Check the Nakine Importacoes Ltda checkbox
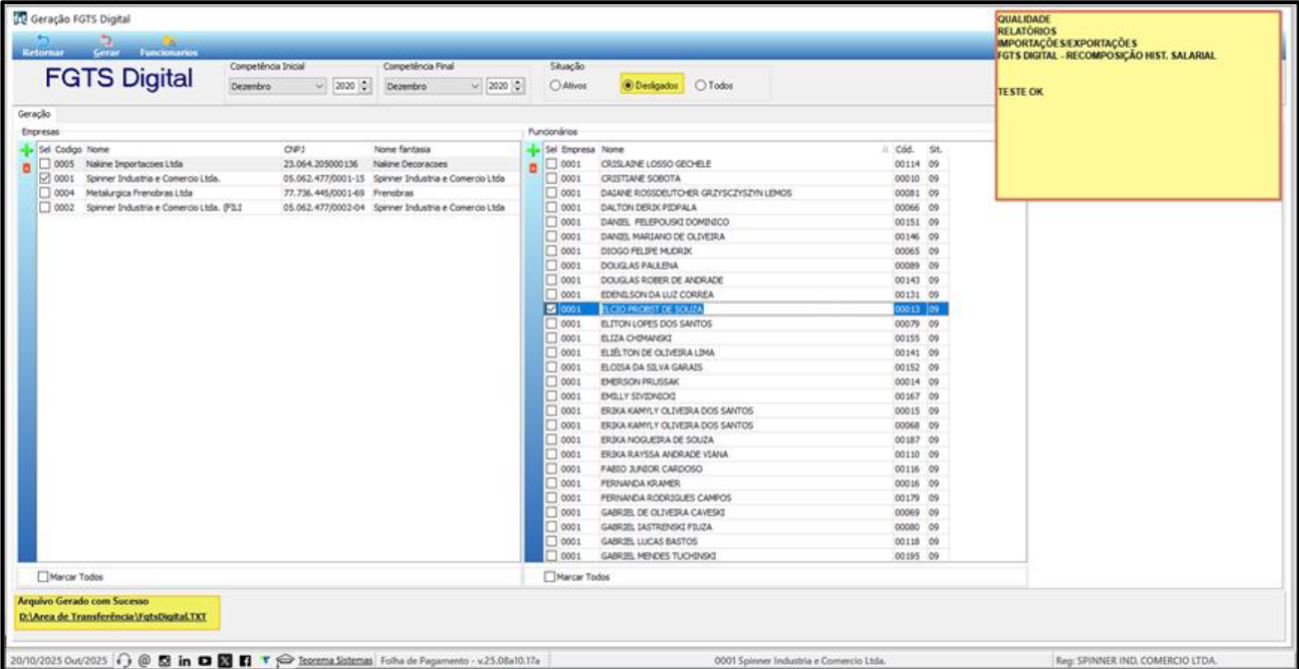The width and height of the screenshot is (1299, 669). coord(45,164)
